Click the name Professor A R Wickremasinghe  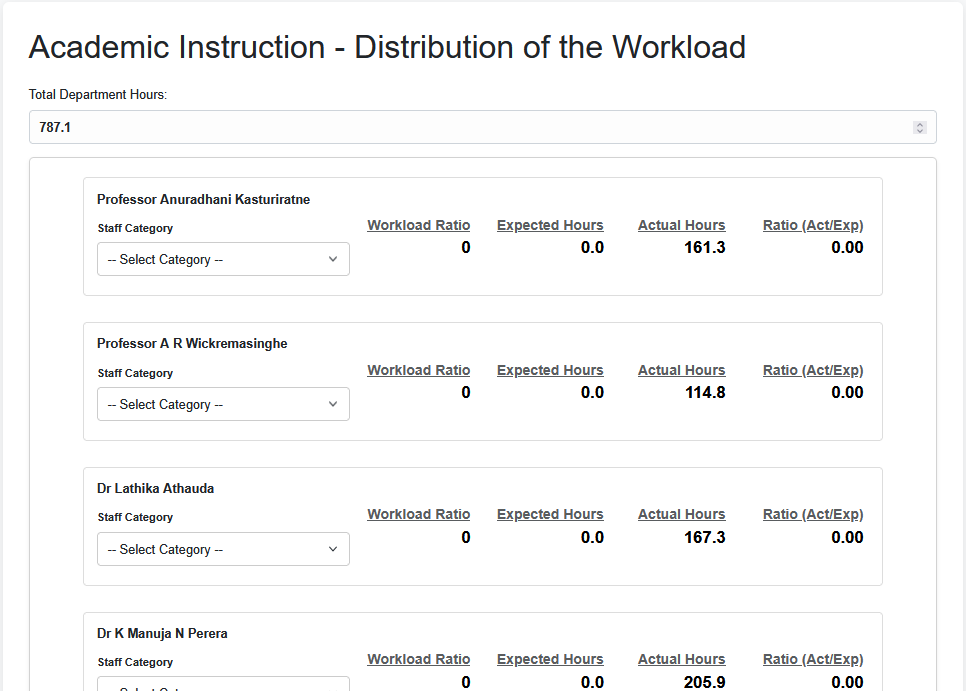(x=192, y=343)
